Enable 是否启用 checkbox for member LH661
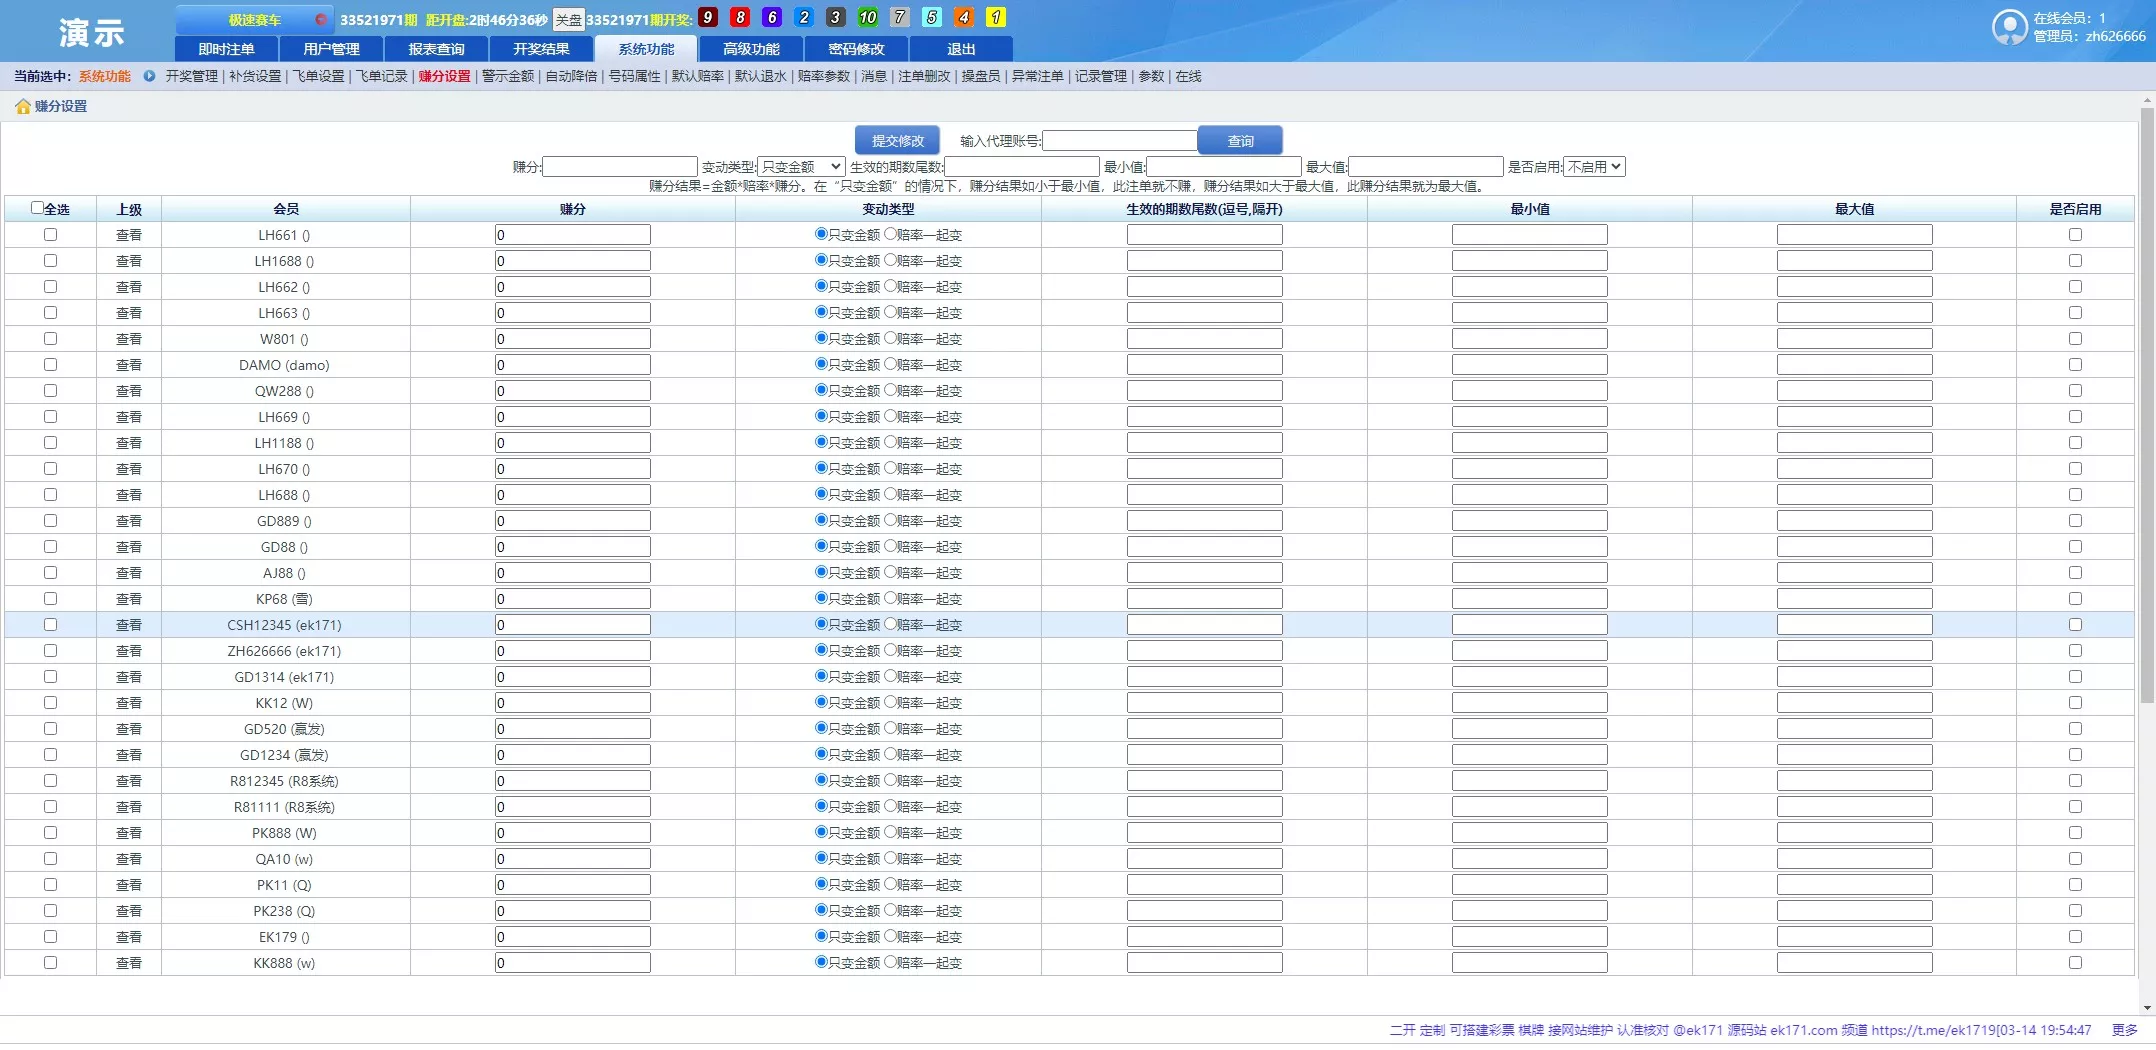This screenshot has width=2156, height=1050. (x=2075, y=235)
